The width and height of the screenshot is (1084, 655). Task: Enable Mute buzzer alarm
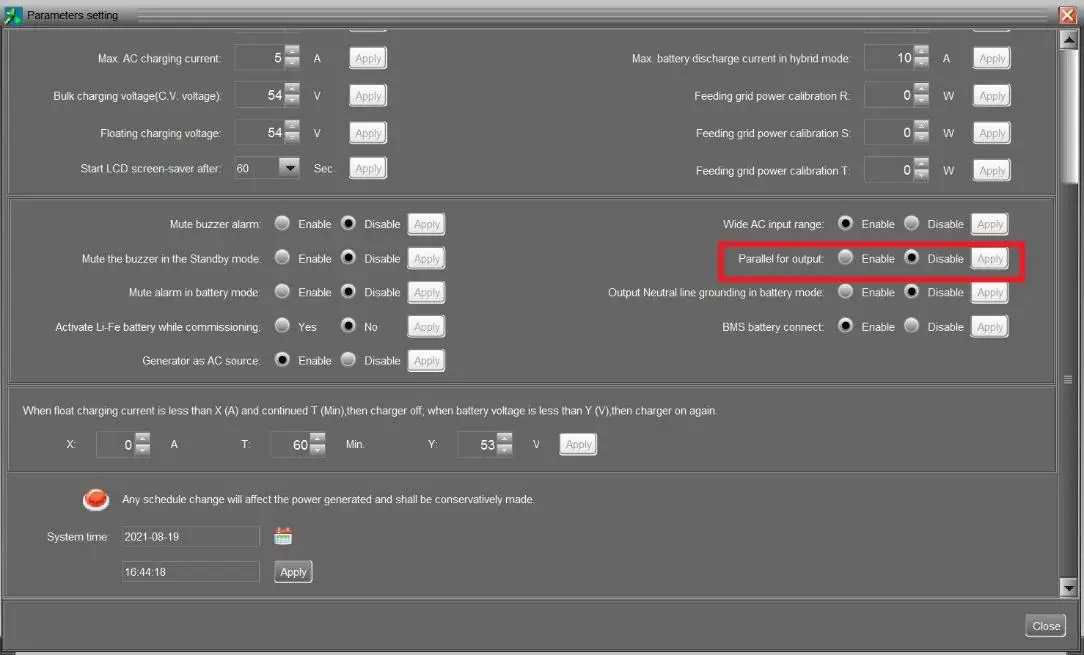coord(282,223)
